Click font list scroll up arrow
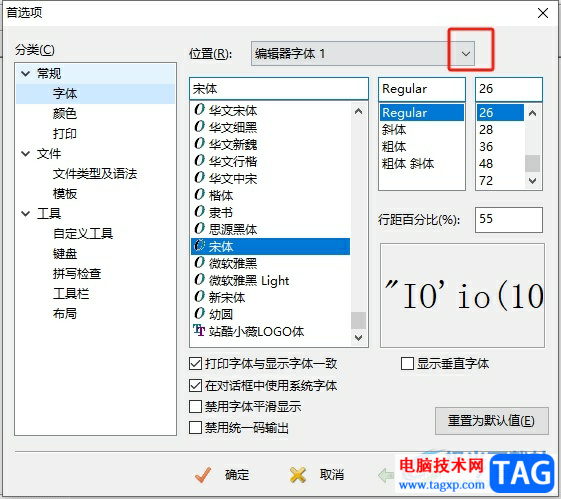The height and width of the screenshot is (499, 561). (x=358, y=111)
